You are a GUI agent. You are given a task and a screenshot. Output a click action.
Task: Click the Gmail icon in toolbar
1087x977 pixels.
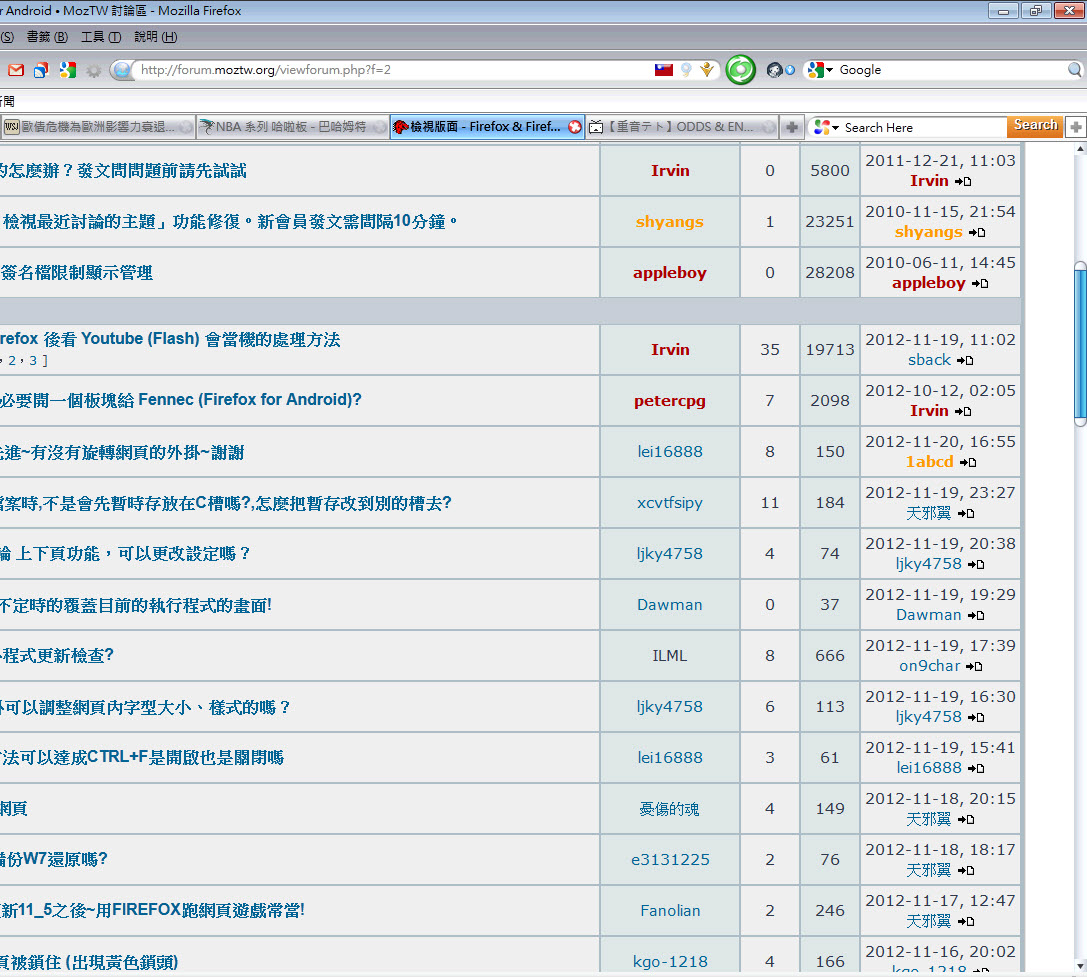[x=16, y=70]
